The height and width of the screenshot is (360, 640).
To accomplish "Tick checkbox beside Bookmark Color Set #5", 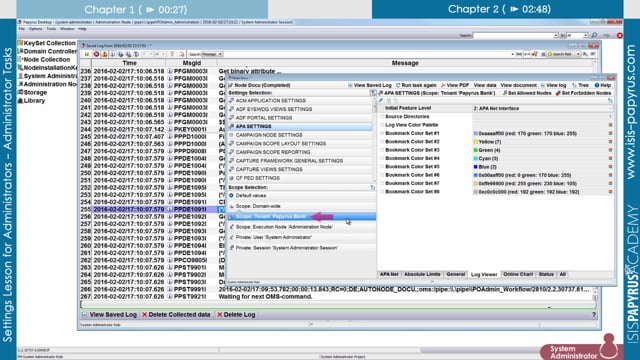I will coord(382,167).
